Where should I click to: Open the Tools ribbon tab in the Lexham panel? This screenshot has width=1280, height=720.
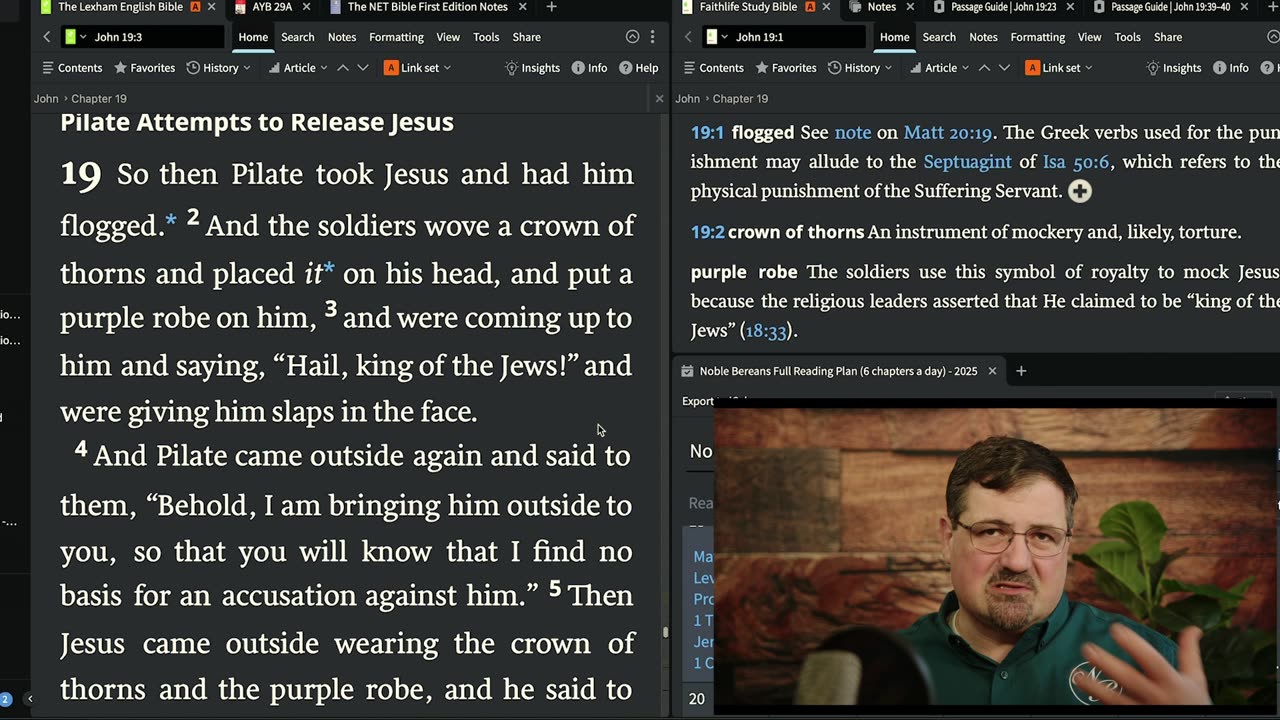coord(486,37)
